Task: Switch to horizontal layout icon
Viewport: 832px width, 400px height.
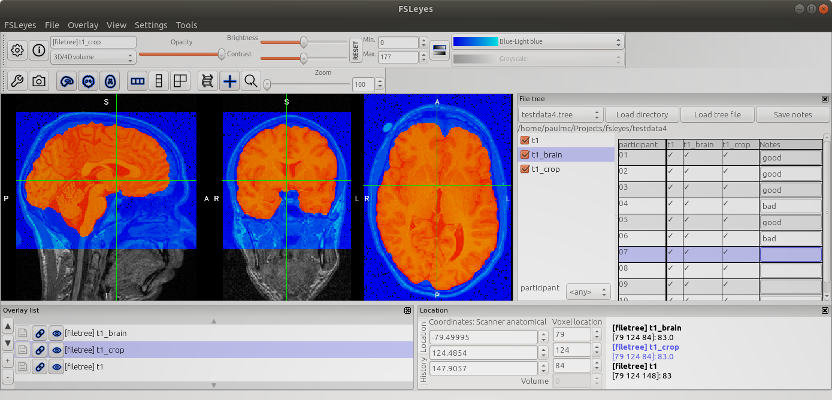Action: (138, 81)
